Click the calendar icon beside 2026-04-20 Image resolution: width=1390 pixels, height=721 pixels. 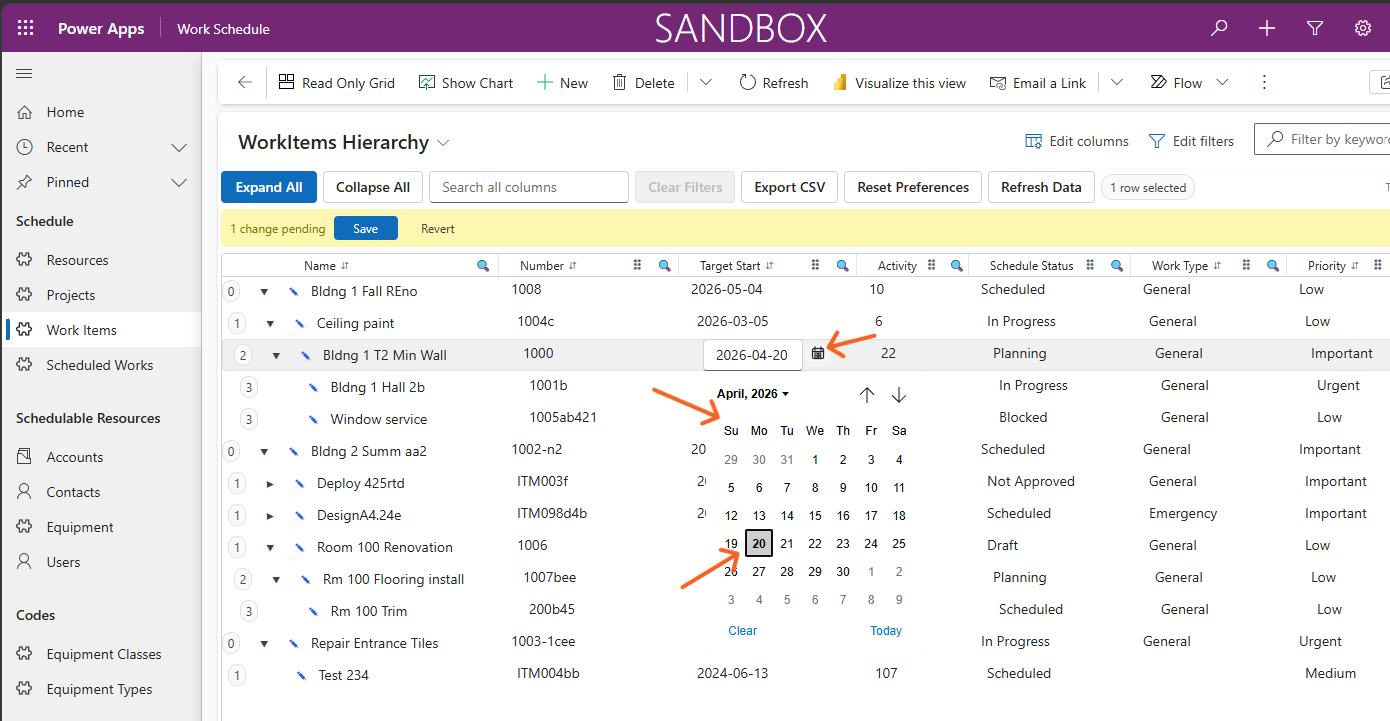point(818,353)
